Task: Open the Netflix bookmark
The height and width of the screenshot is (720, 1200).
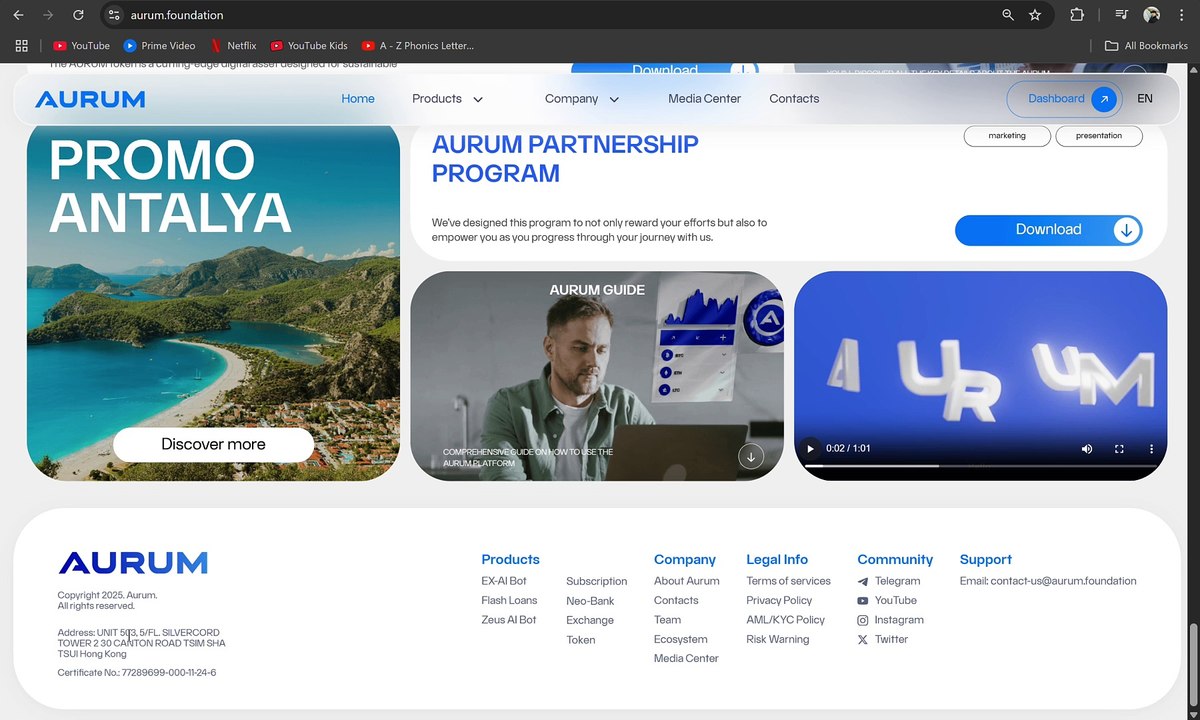Action: tap(233, 45)
